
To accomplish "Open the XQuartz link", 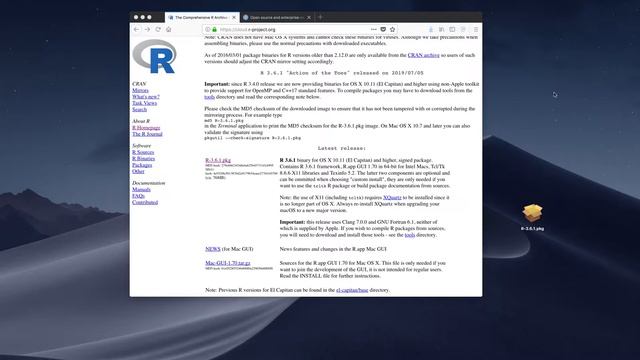I will [392, 198].
